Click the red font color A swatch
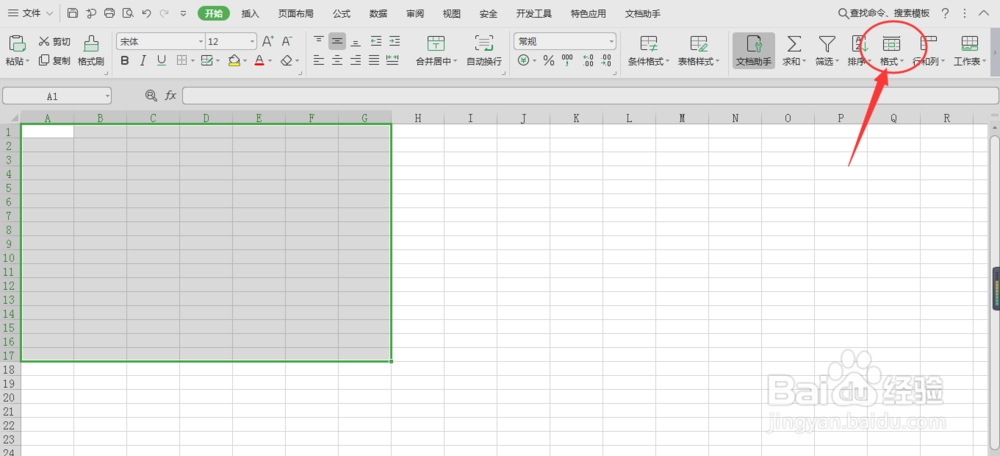Image resolution: width=1000 pixels, height=456 pixels. point(259,61)
